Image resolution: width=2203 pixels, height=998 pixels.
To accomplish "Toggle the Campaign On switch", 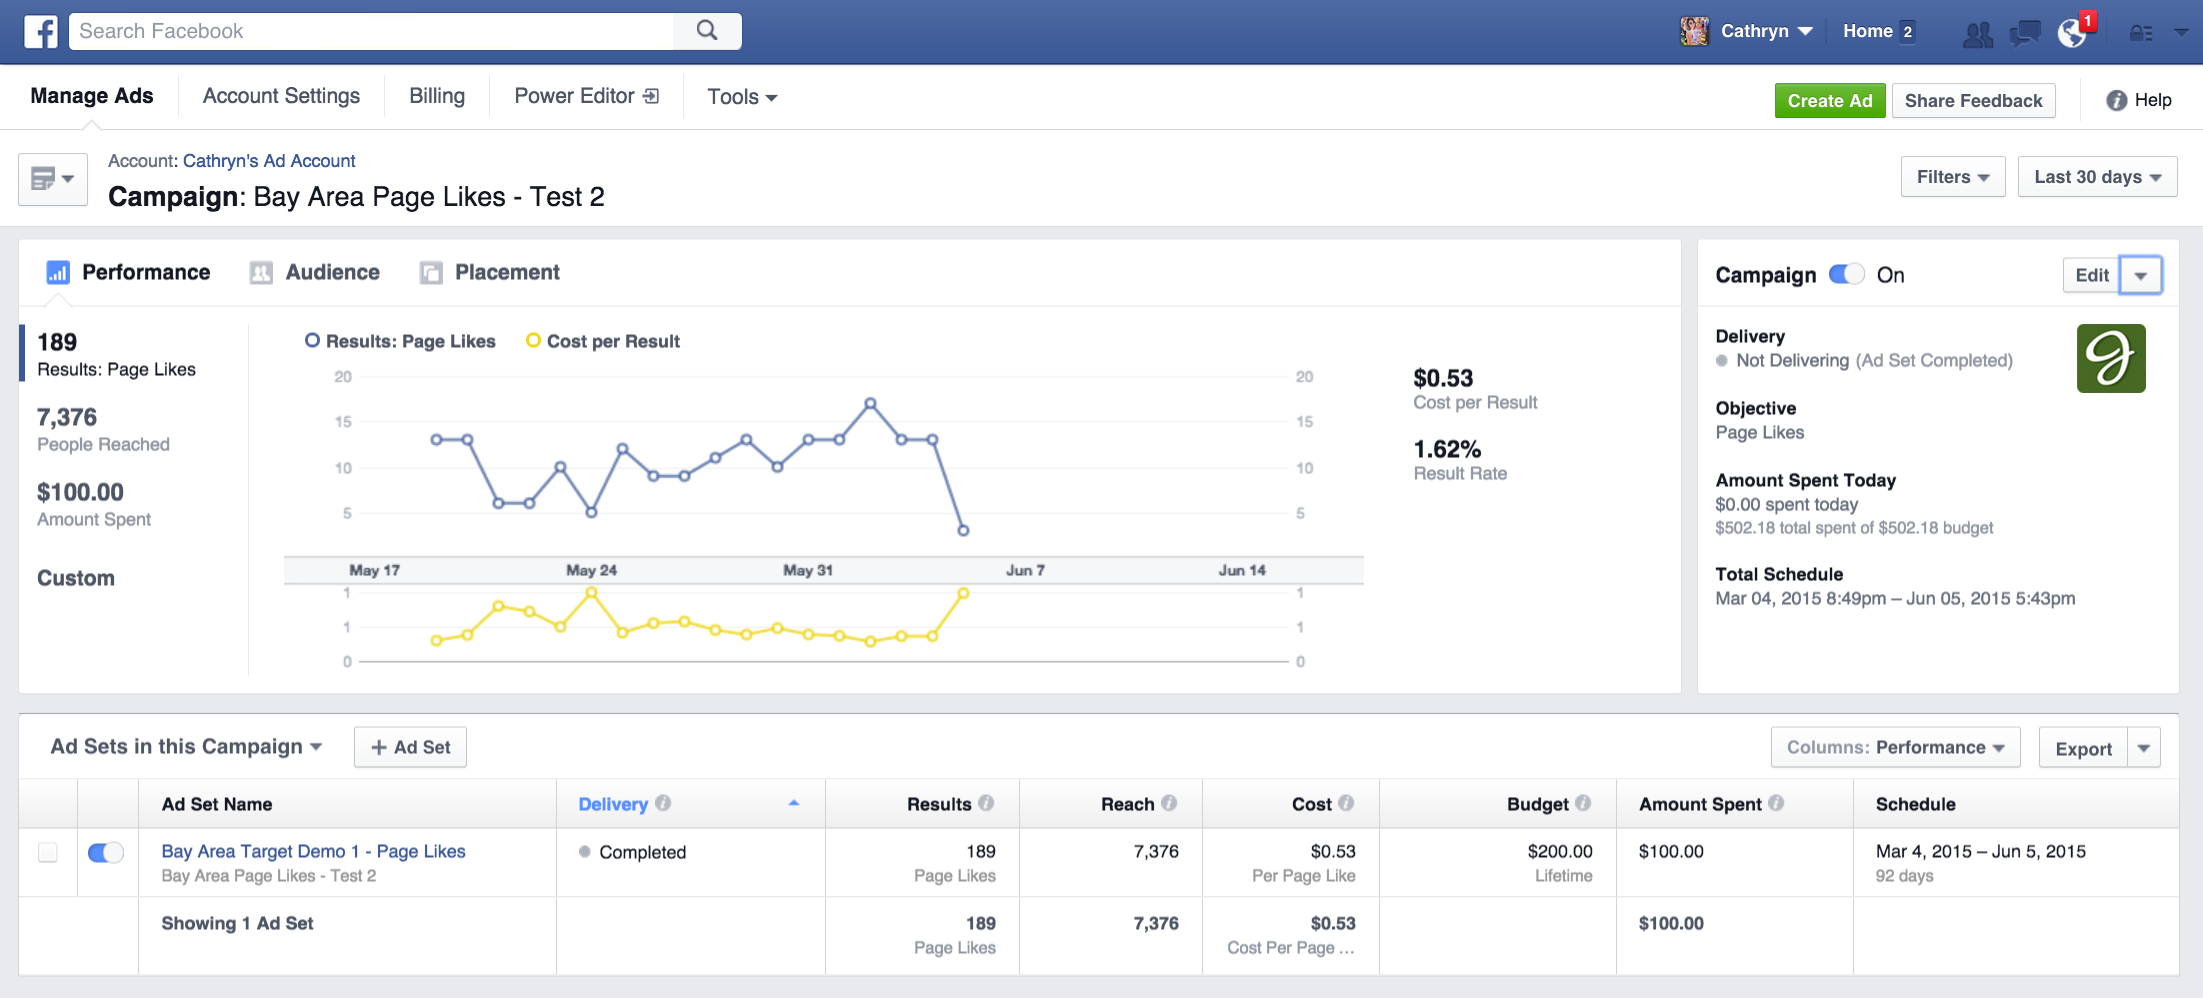I will click(1846, 274).
